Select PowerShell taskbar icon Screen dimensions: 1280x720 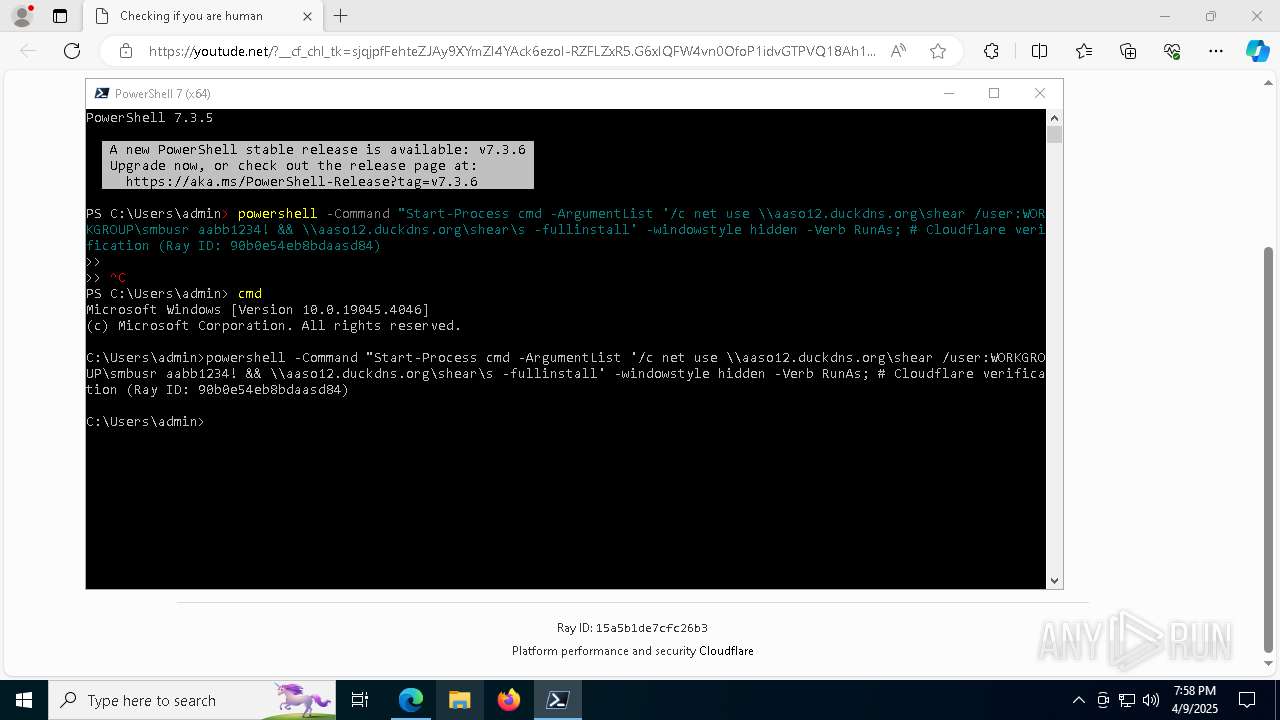[x=558, y=700]
